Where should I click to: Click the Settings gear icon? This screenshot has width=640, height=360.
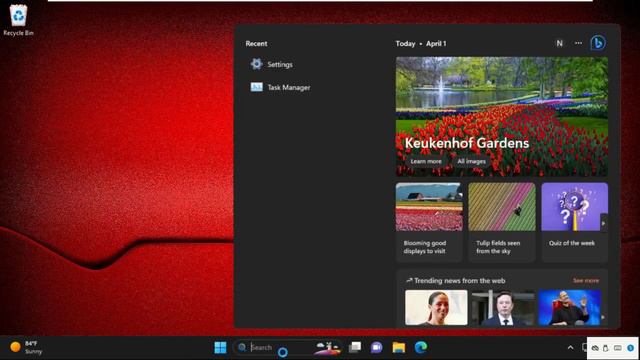pyautogui.click(x=256, y=64)
